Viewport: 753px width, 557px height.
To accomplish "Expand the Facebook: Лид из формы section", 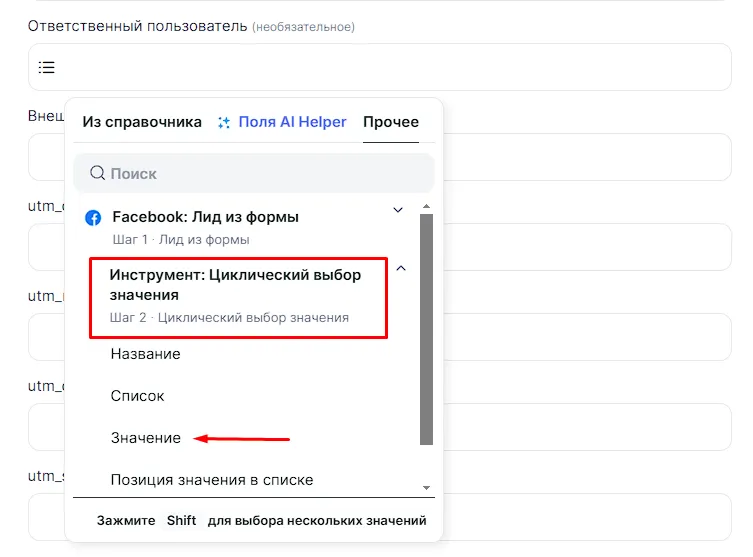I will click(398, 210).
